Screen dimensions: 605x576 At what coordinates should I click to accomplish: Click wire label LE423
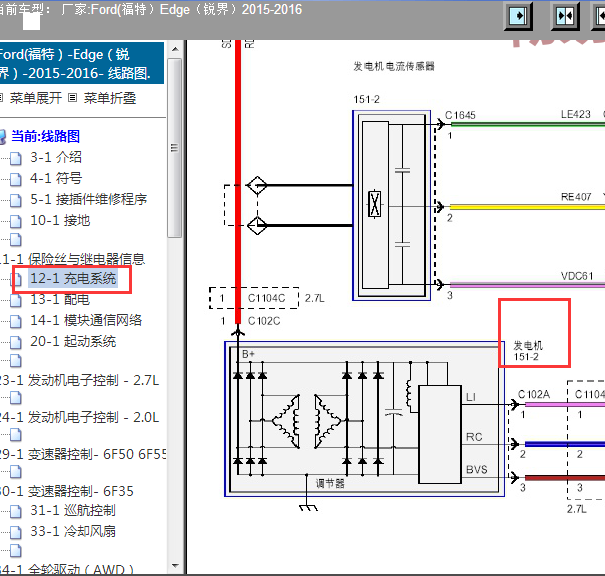[x=576, y=114]
